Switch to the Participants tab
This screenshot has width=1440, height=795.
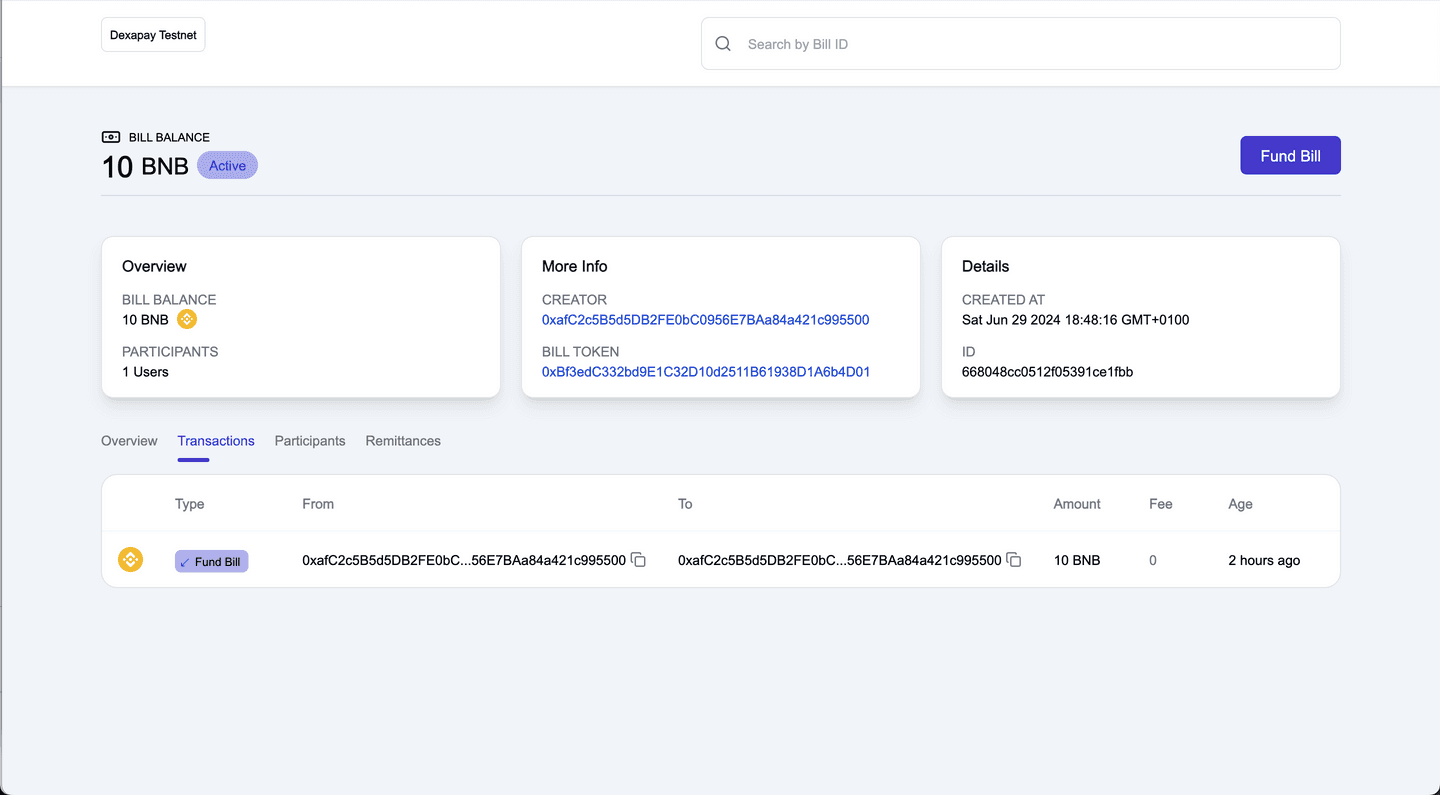(310, 441)
